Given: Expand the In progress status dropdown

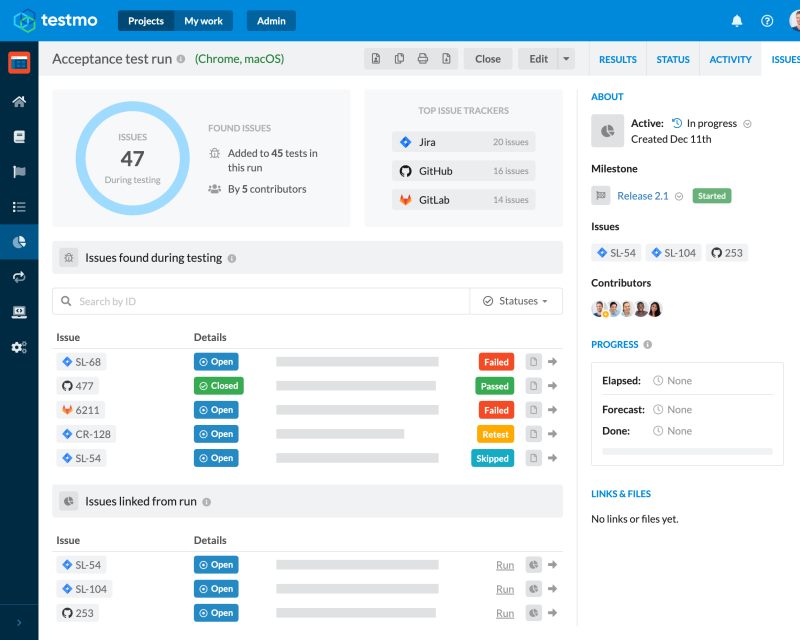Looking at the screenshot, I should pyautogui.click(x=747, y=124).
